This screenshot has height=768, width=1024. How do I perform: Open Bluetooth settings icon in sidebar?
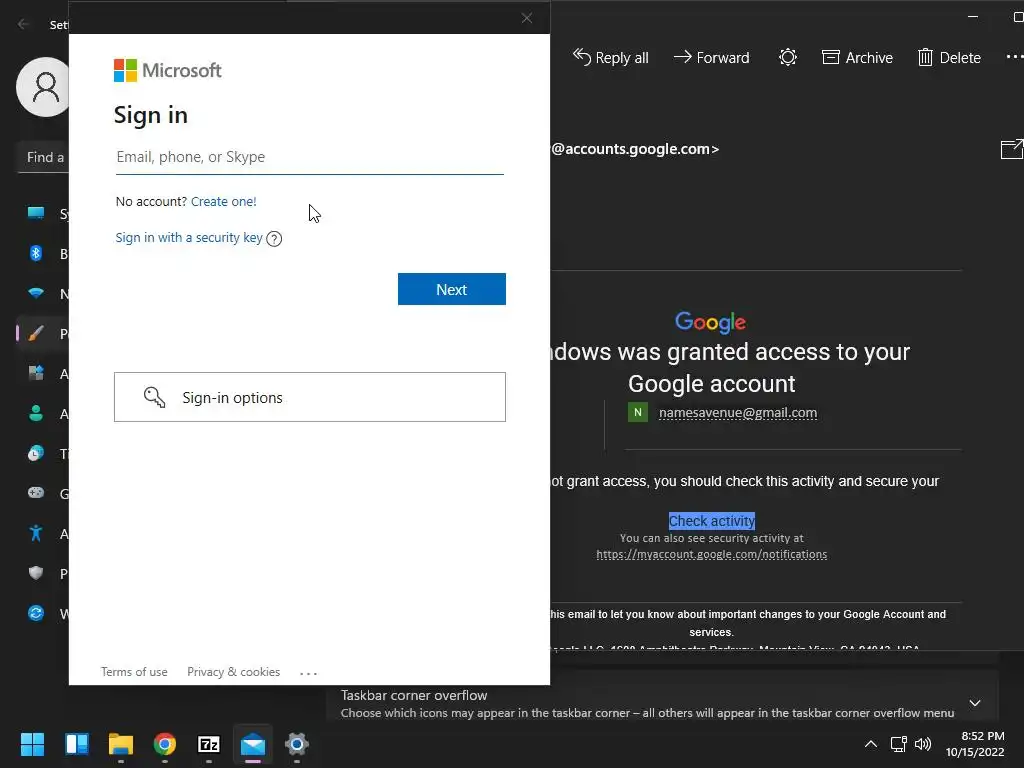pos(36,253)
